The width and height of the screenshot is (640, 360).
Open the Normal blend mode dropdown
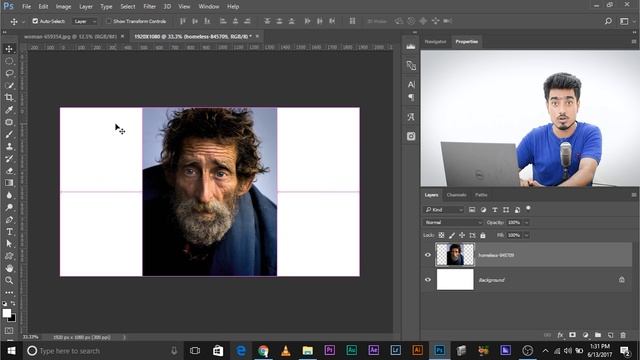[x=453, y=222]
